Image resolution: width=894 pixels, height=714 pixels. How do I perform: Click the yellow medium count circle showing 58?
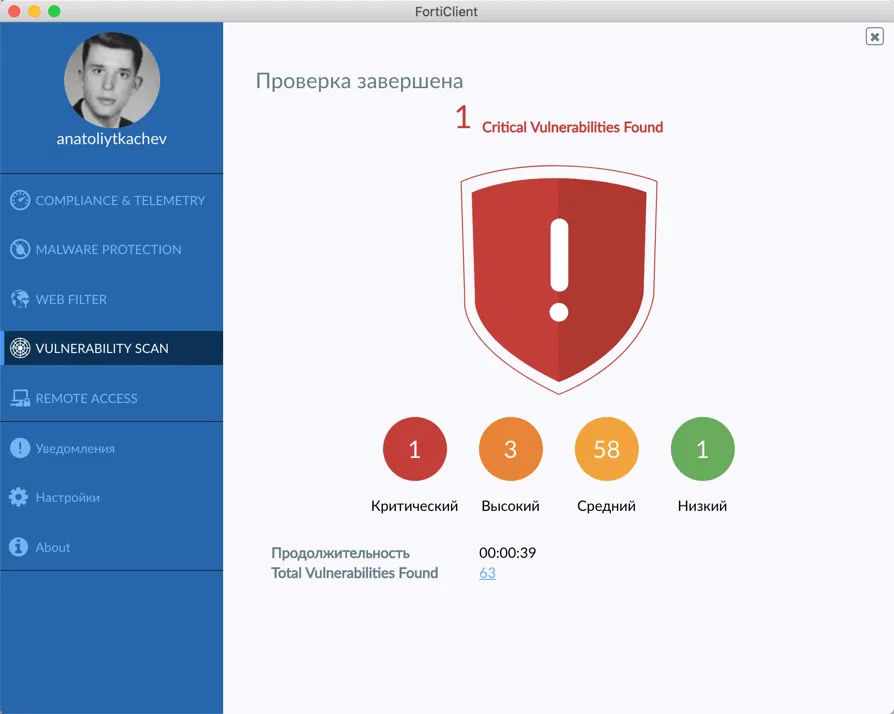606,449
